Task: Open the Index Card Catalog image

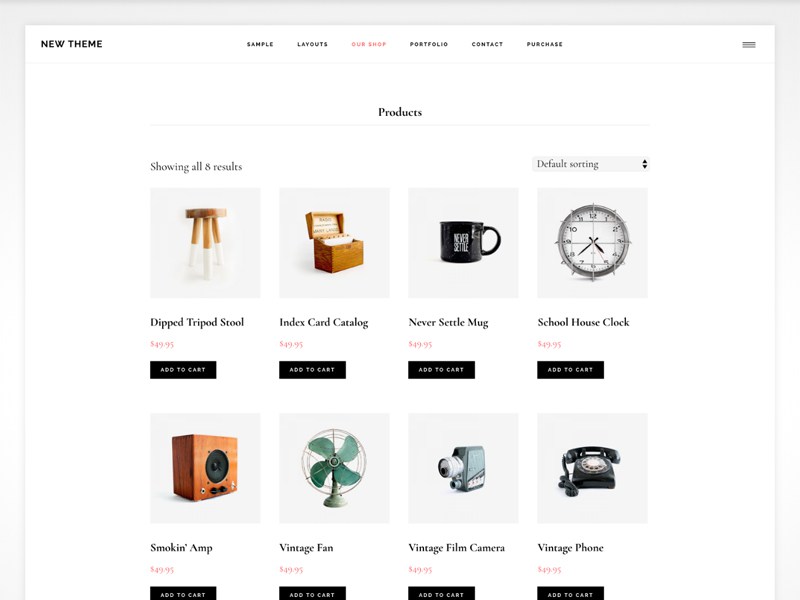Action: tap(334, 243)
